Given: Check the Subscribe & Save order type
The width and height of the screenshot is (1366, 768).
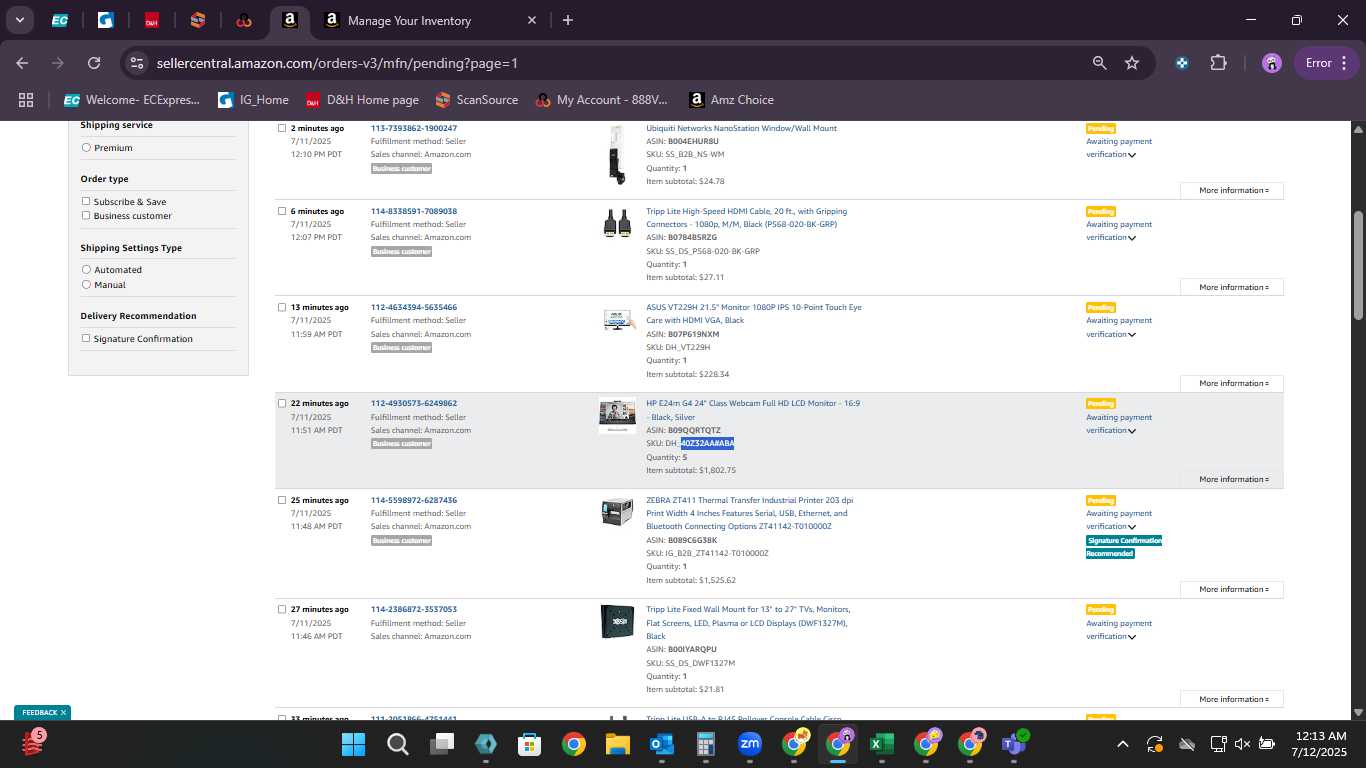Looking at the screenshot, I should click(x=86, y=201).
